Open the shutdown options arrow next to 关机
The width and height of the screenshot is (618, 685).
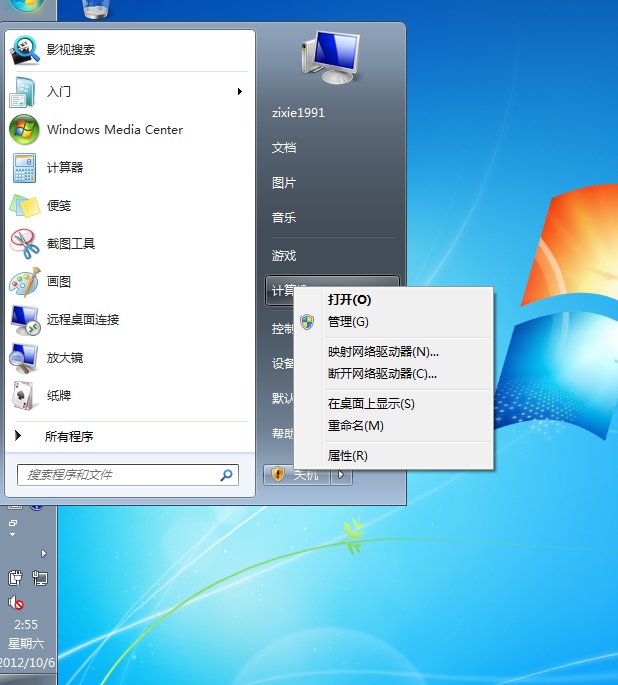pyautogui.click(x=342, y=474)
